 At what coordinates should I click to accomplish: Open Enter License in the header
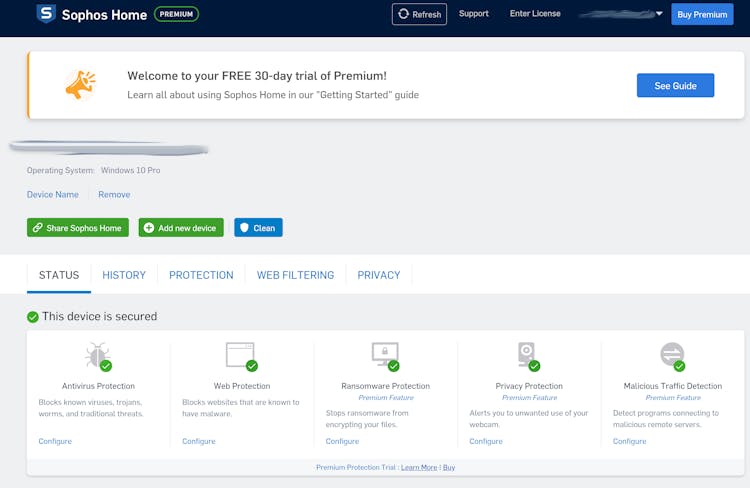click(535, 13)
